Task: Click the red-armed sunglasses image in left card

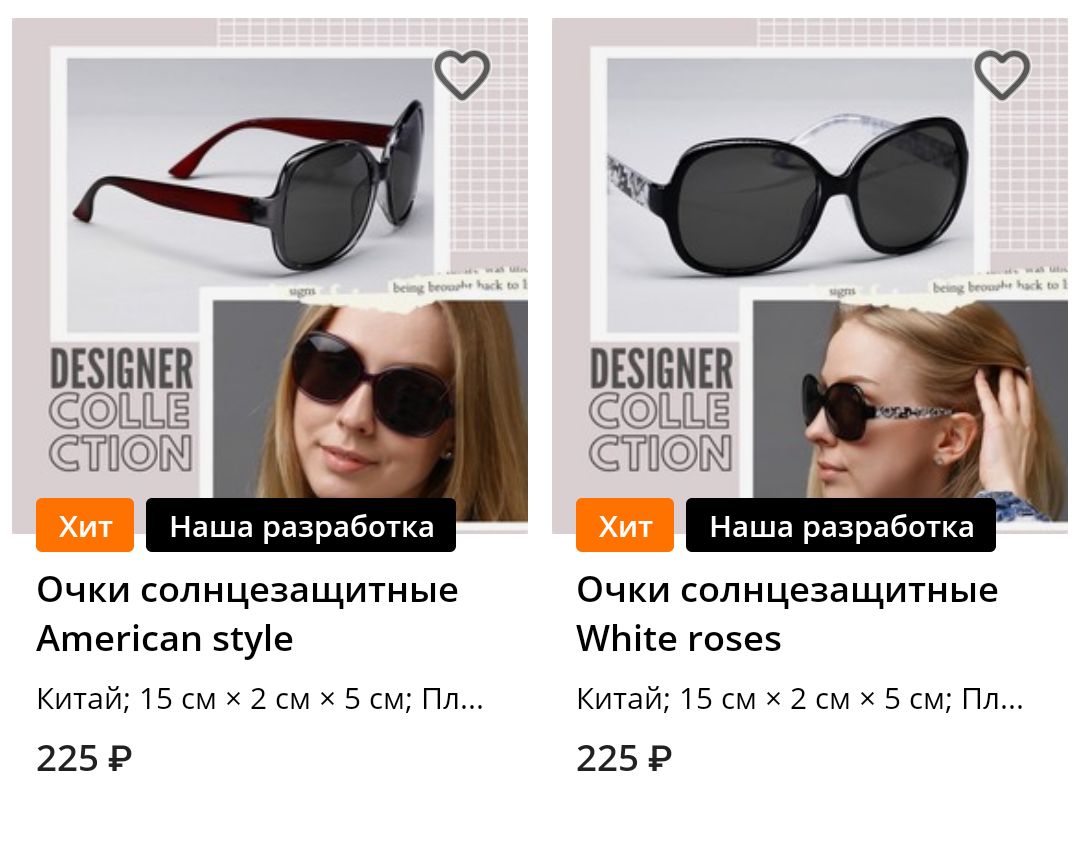Action: 249,186
